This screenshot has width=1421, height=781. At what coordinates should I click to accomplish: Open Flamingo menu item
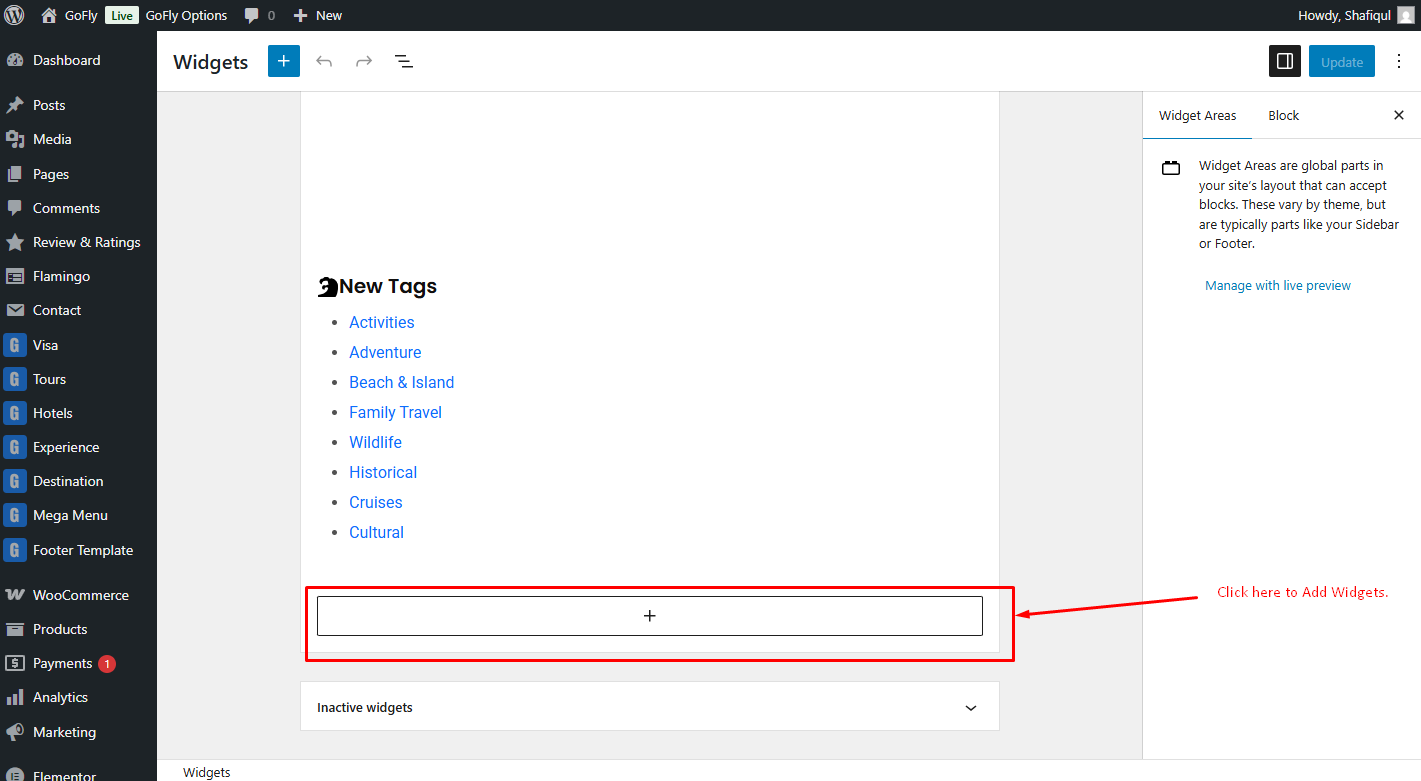78,276
